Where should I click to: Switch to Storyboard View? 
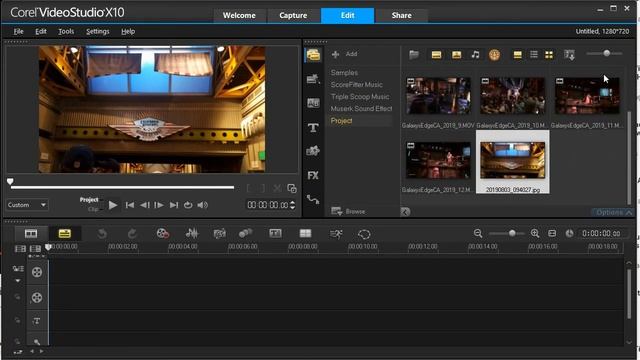[31, 233]
